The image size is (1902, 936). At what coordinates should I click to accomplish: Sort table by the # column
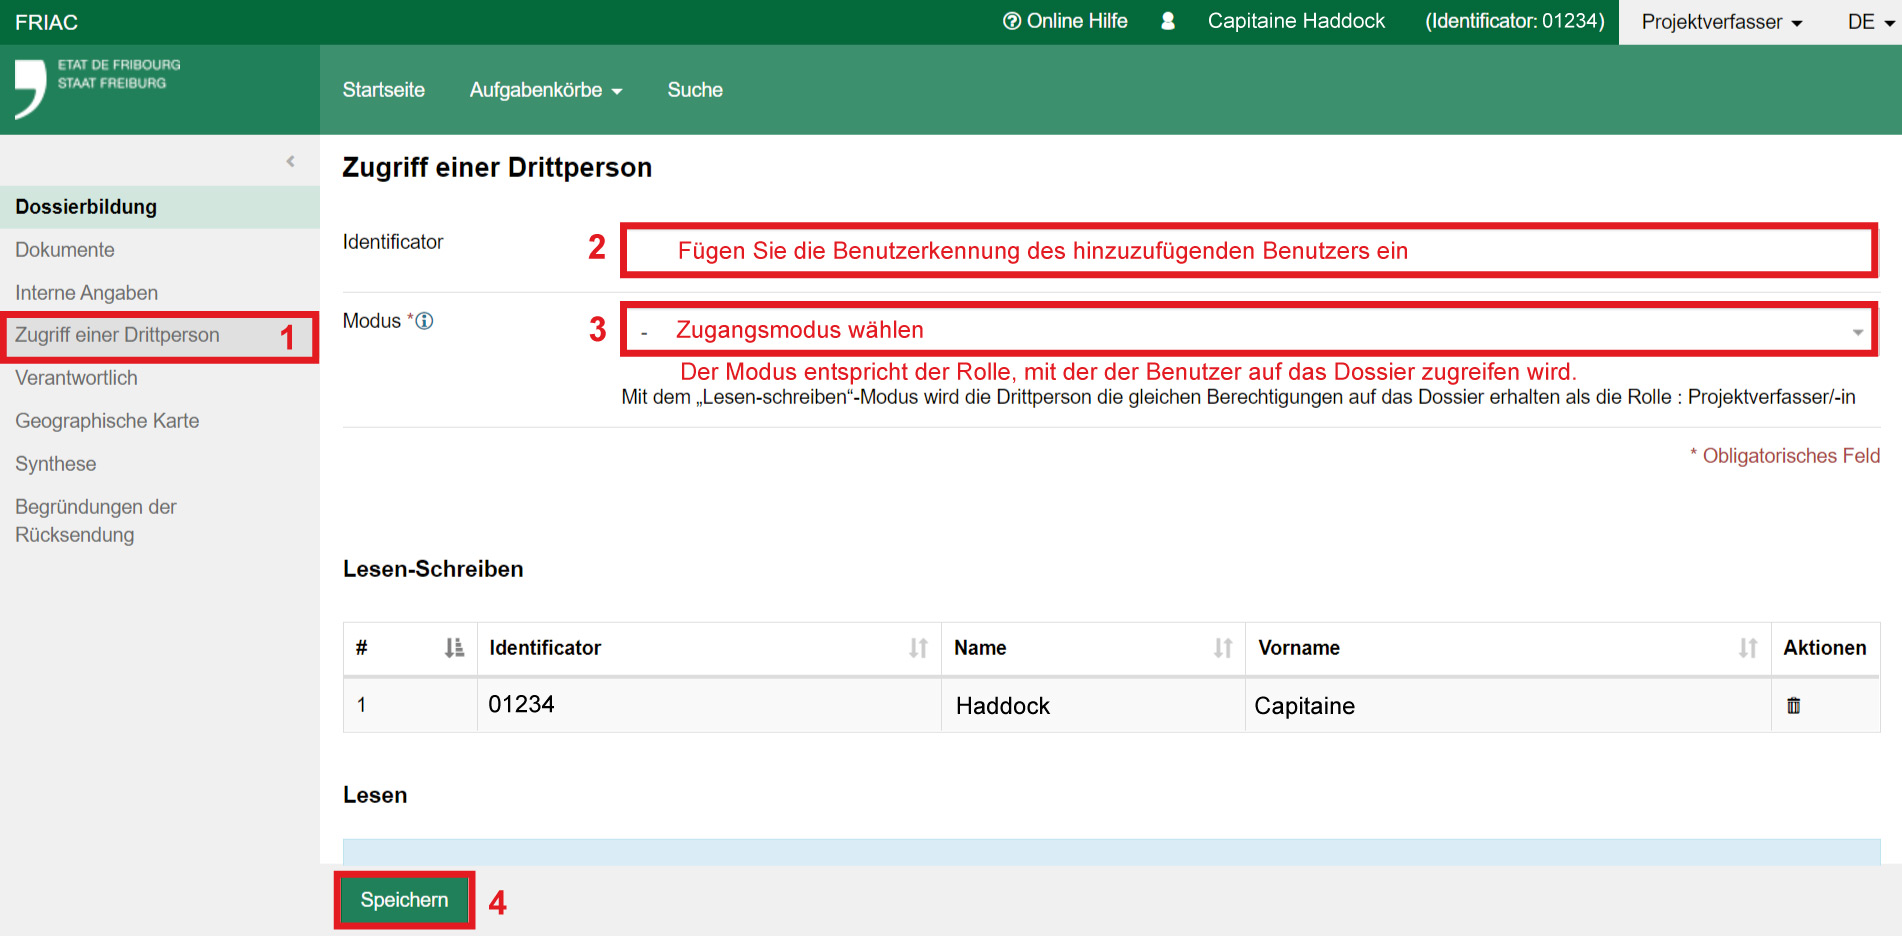(x=454, y=648)
